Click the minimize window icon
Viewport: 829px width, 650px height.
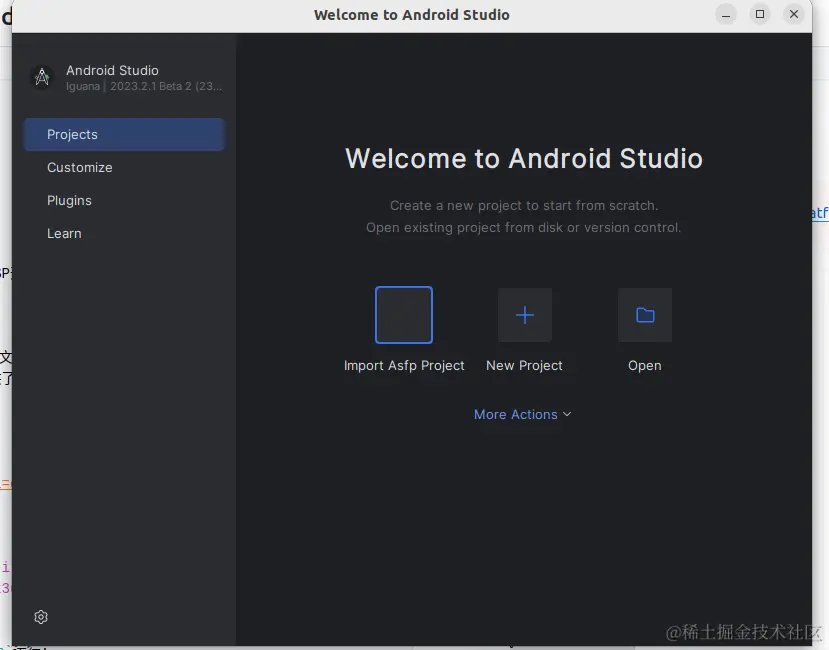[725, 14]
